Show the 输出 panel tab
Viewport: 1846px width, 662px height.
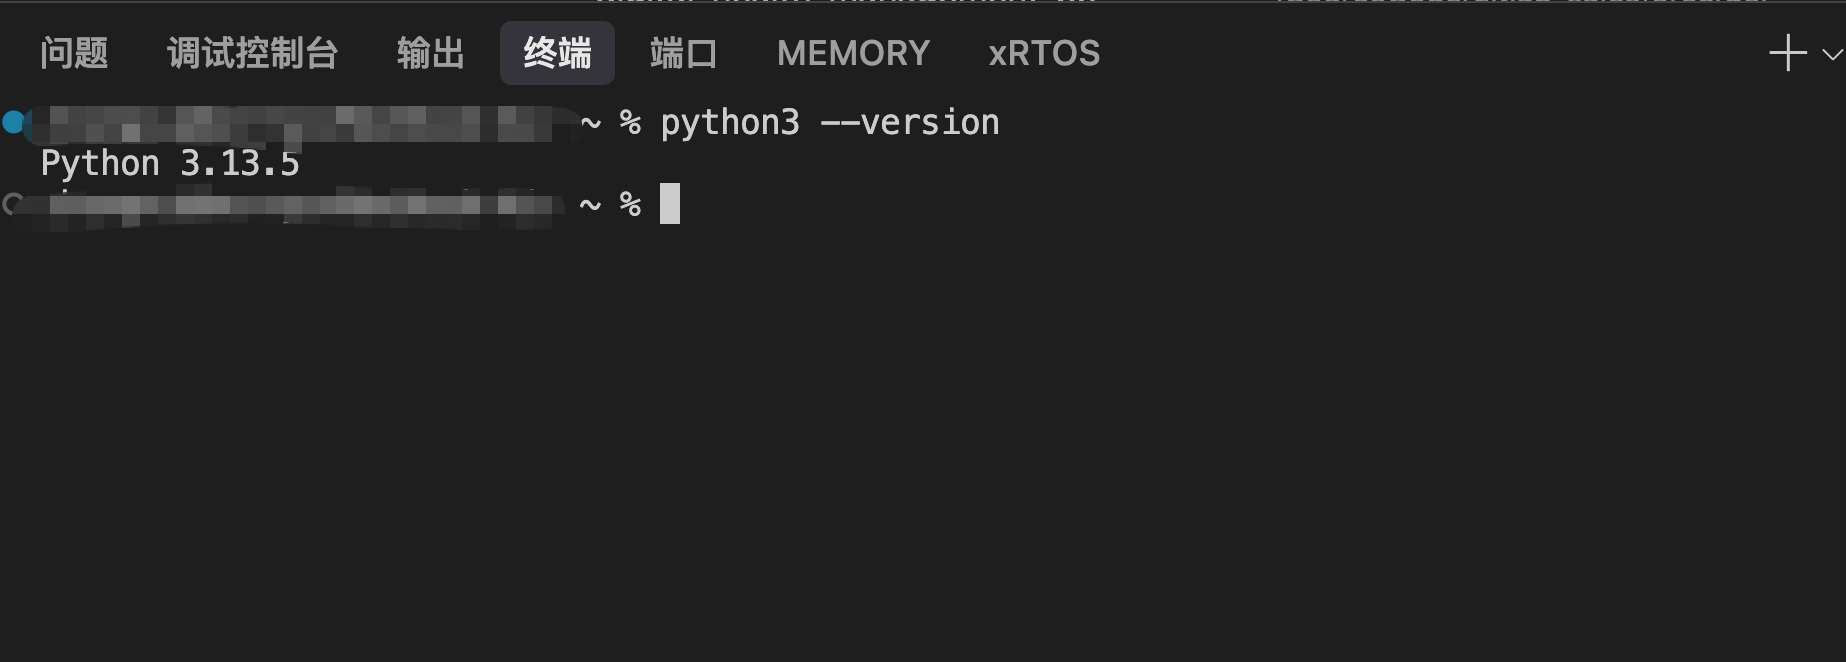coord(430,53)
